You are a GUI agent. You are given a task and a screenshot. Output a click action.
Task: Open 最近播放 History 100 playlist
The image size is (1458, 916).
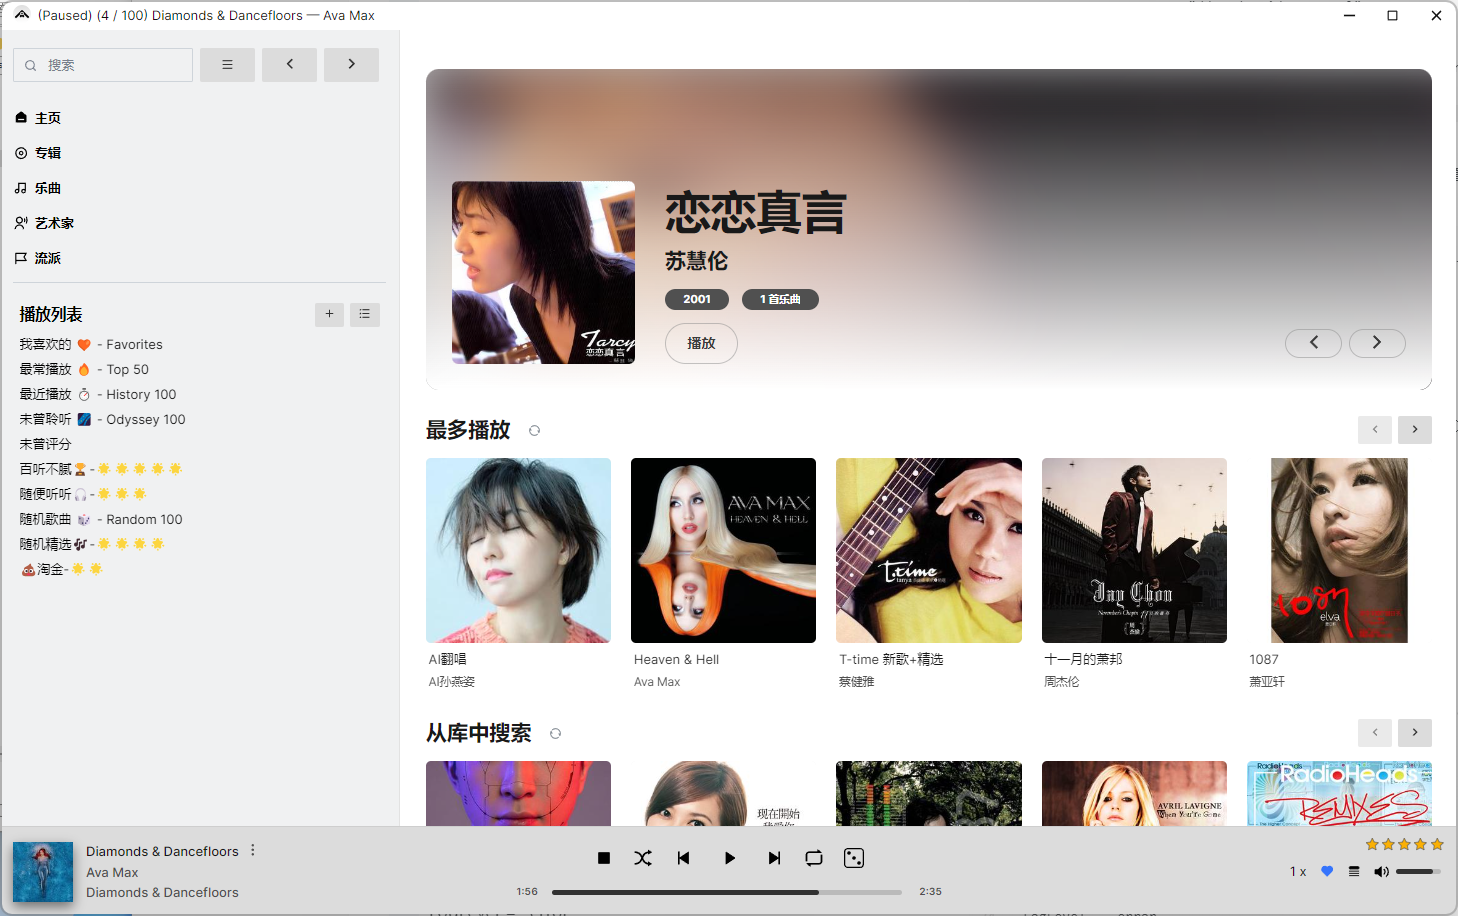[98, 394]
